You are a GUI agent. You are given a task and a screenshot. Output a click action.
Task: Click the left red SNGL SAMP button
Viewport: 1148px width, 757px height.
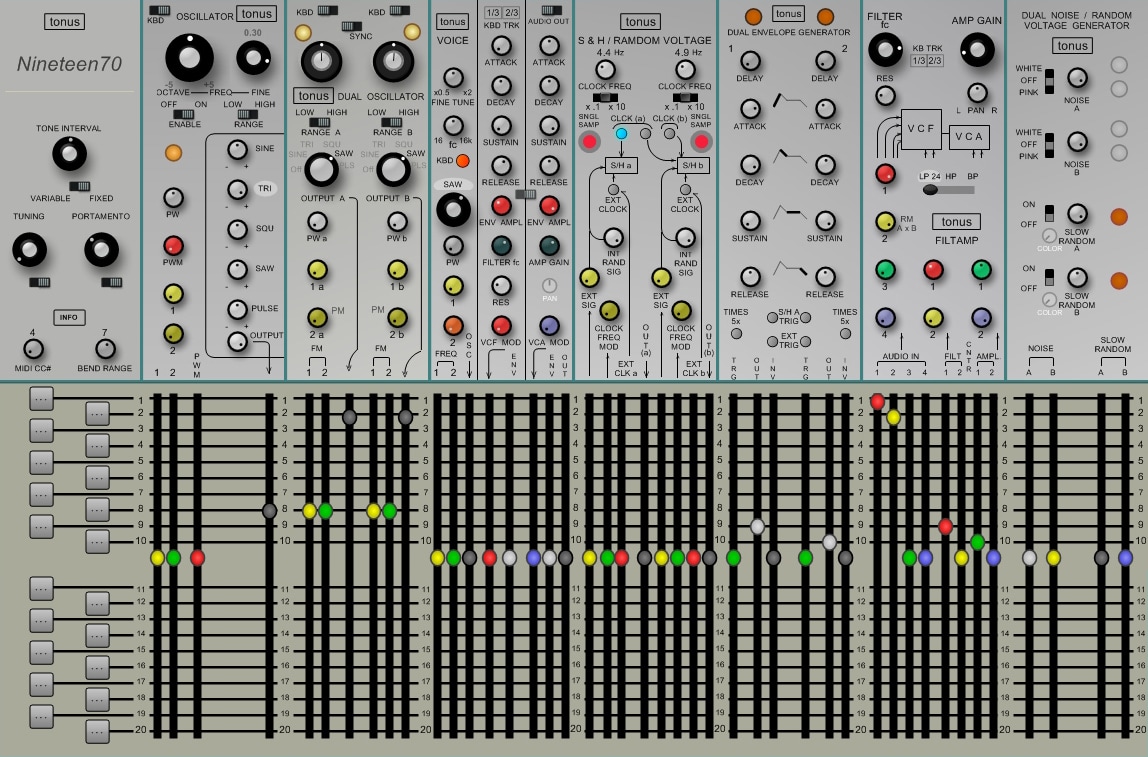click(589, 141)
